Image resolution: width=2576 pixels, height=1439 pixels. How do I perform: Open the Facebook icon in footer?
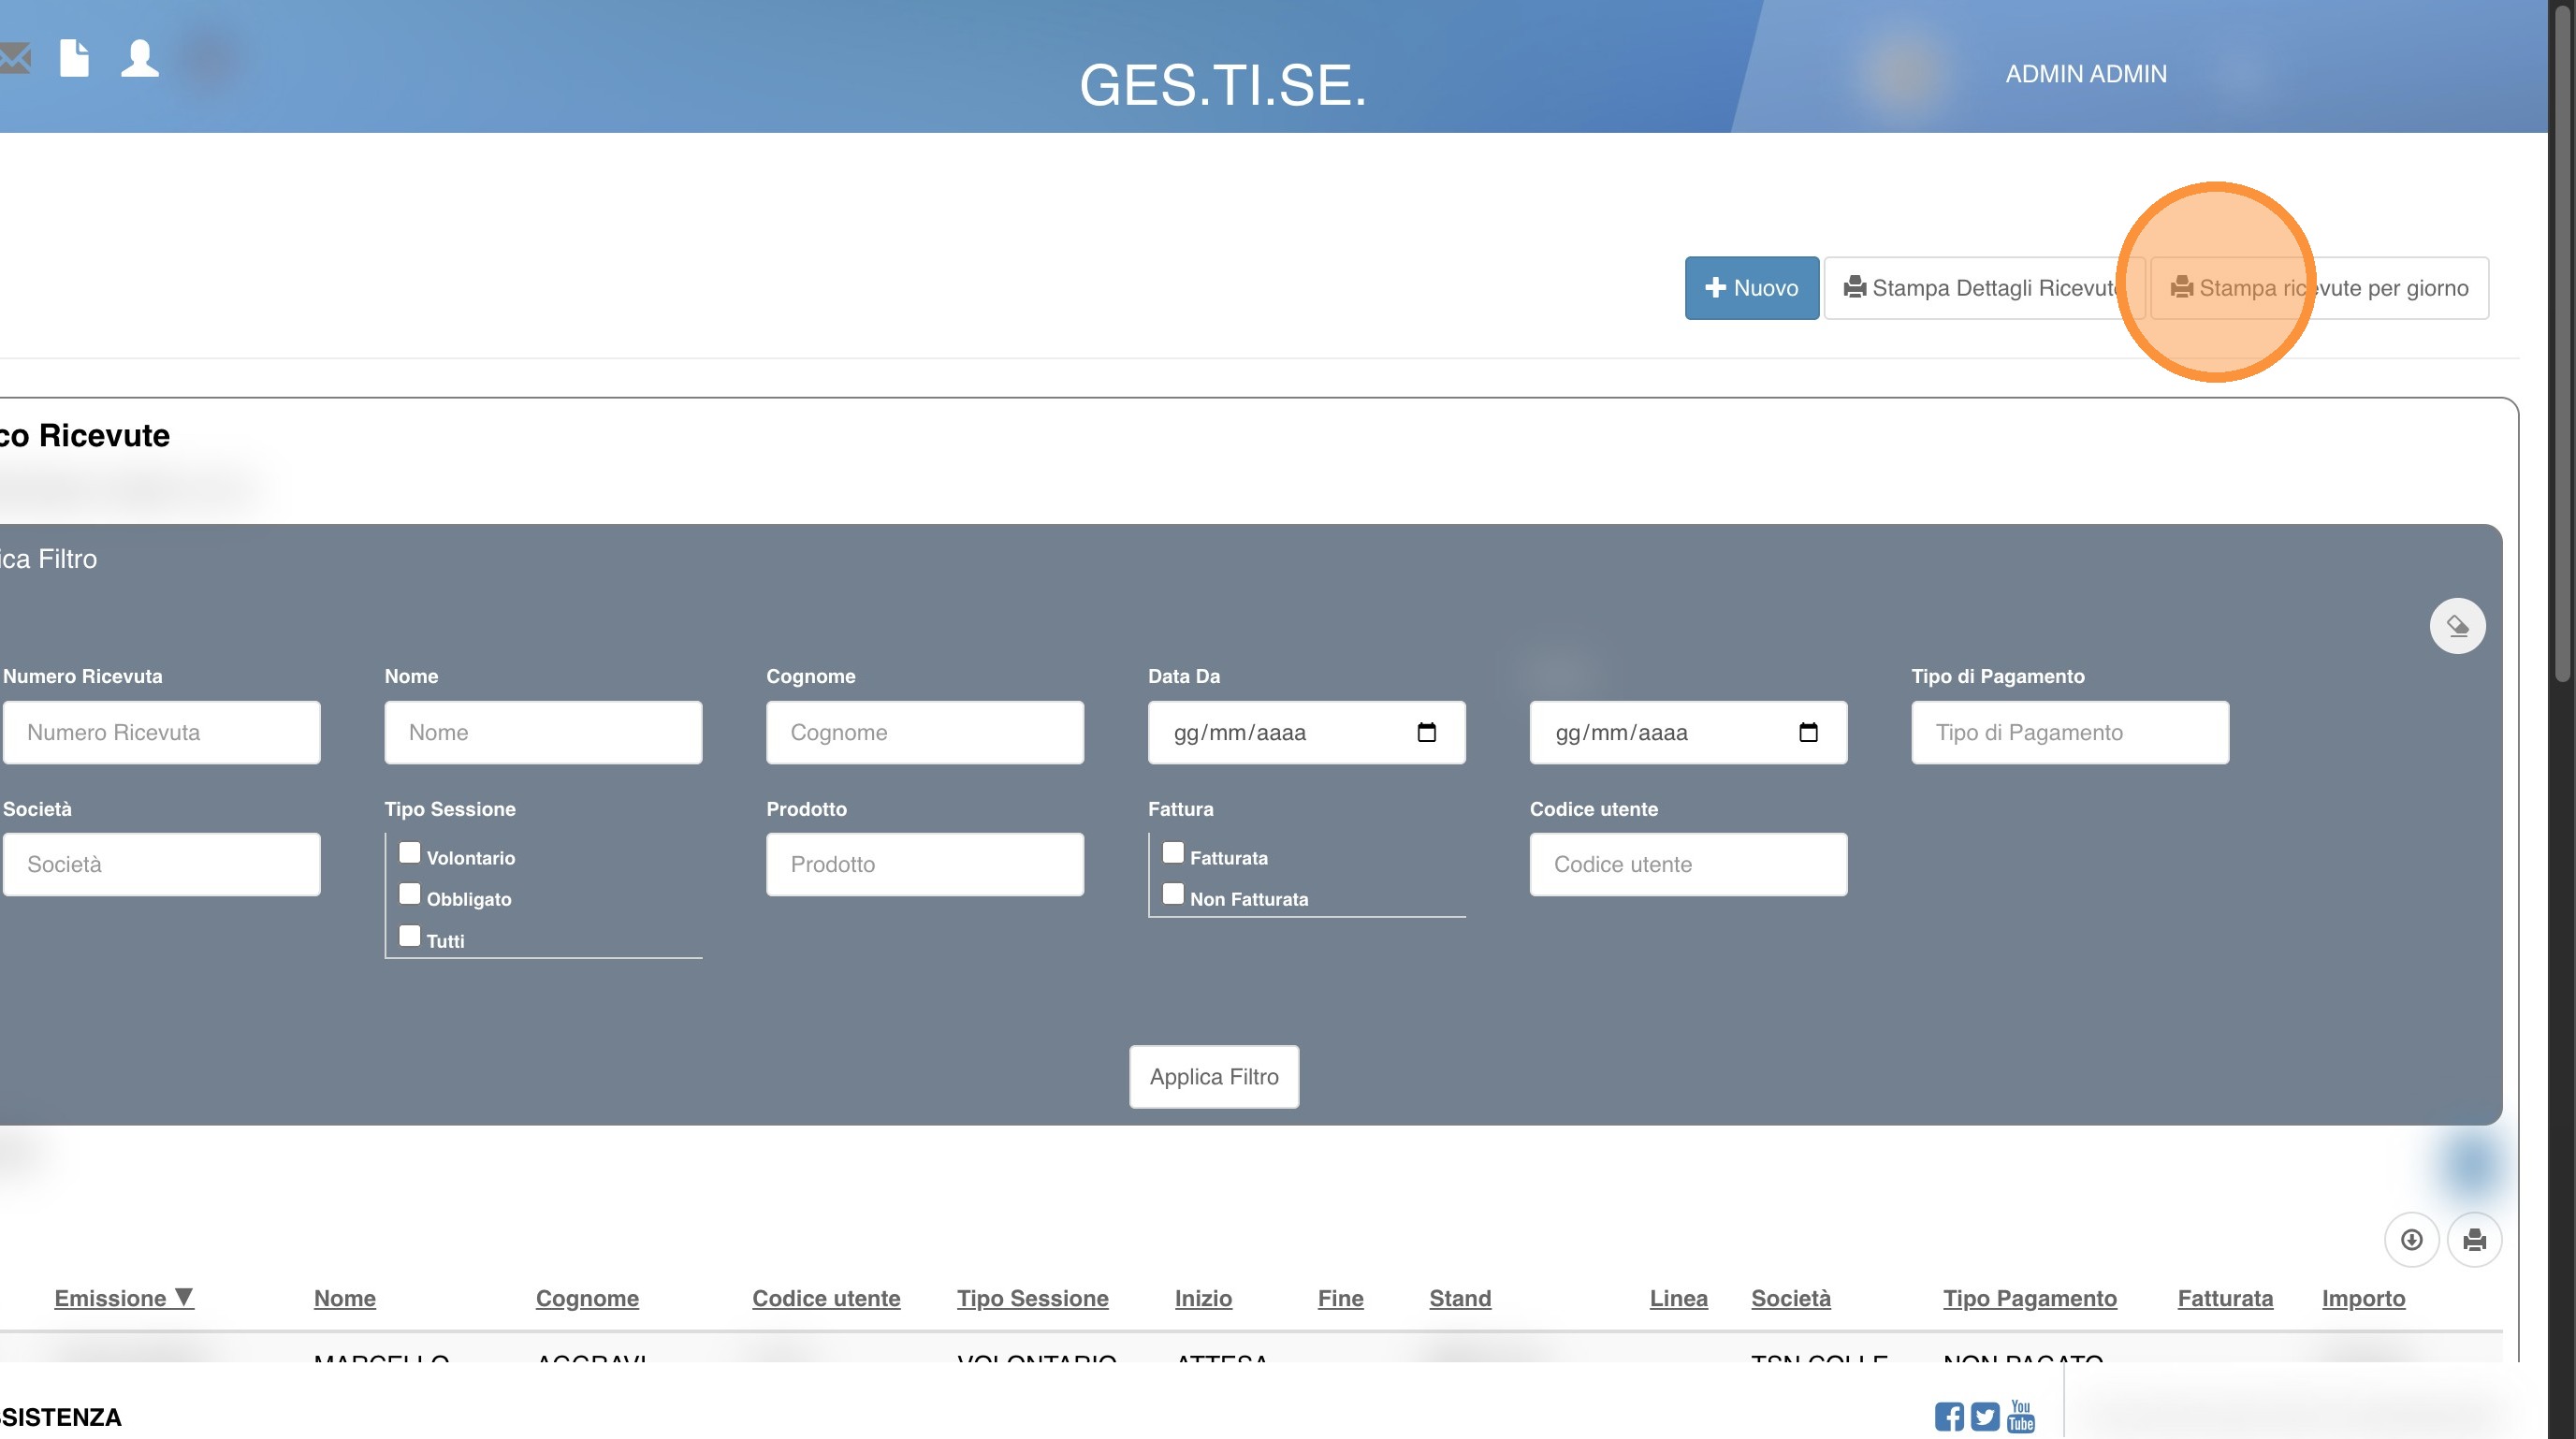tap(1948, 1416)
